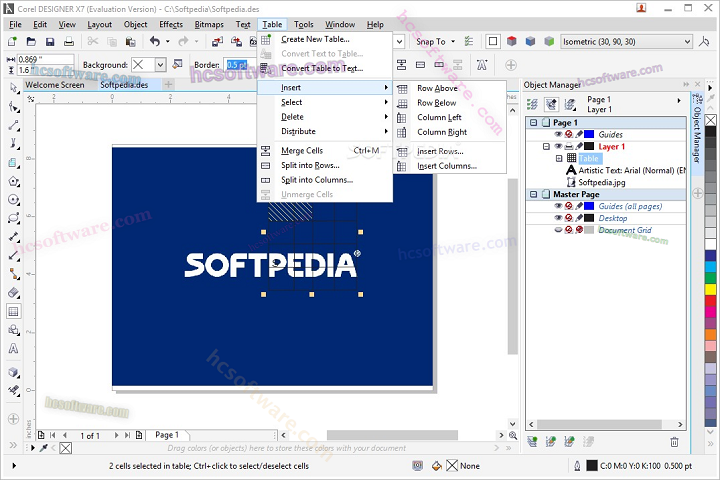Select the Pick tool in the toolbox
The width and height of the screenshot is (720, 480).
pyautogui.click(x=14, y=88)
